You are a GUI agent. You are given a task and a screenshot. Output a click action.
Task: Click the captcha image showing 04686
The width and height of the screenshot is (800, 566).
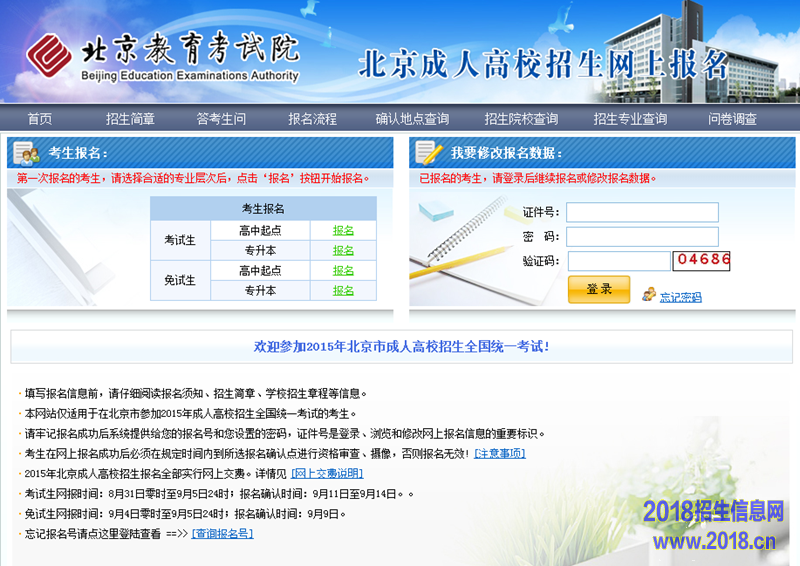(702, 260)
